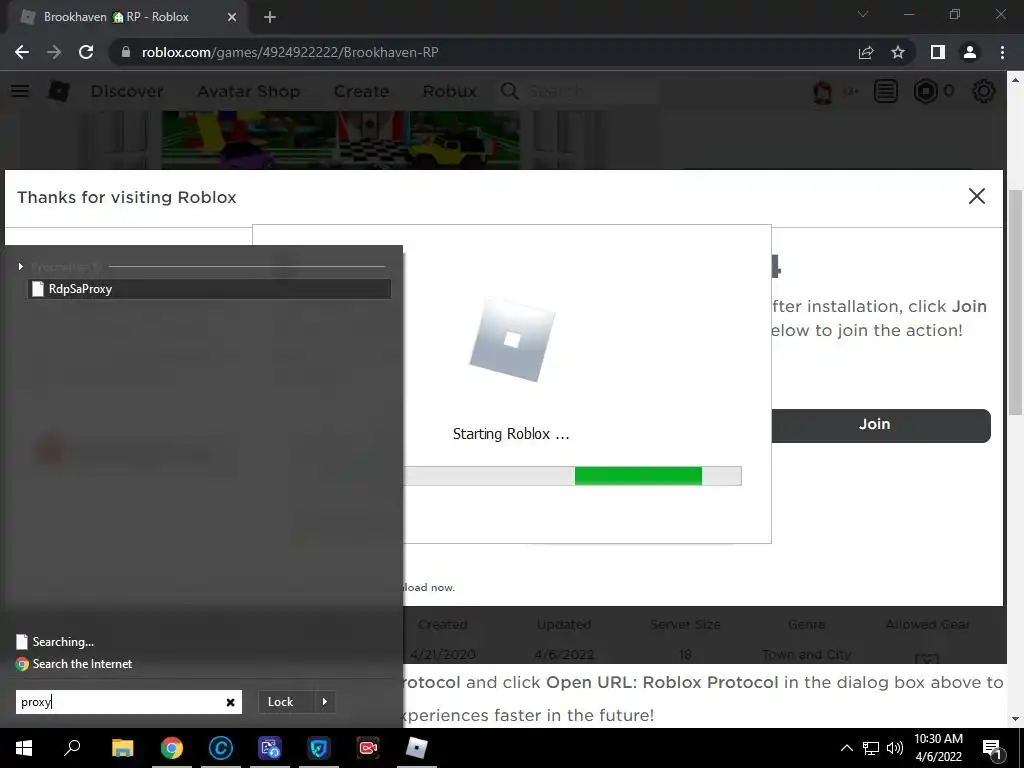The width and height of the screenshot is (1024, 768).
Task: Open the red screen recorder taskbar app
Action: coord(368,748)
